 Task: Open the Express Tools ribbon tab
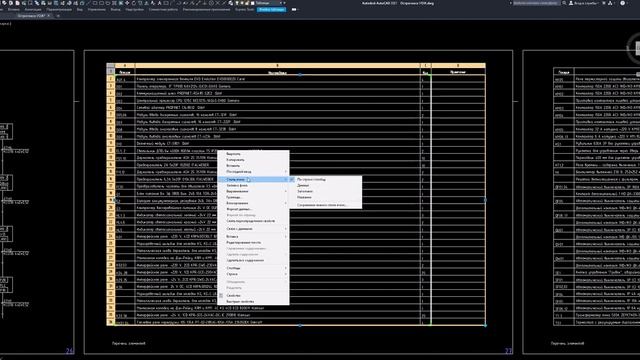click(x=244, y=9)
